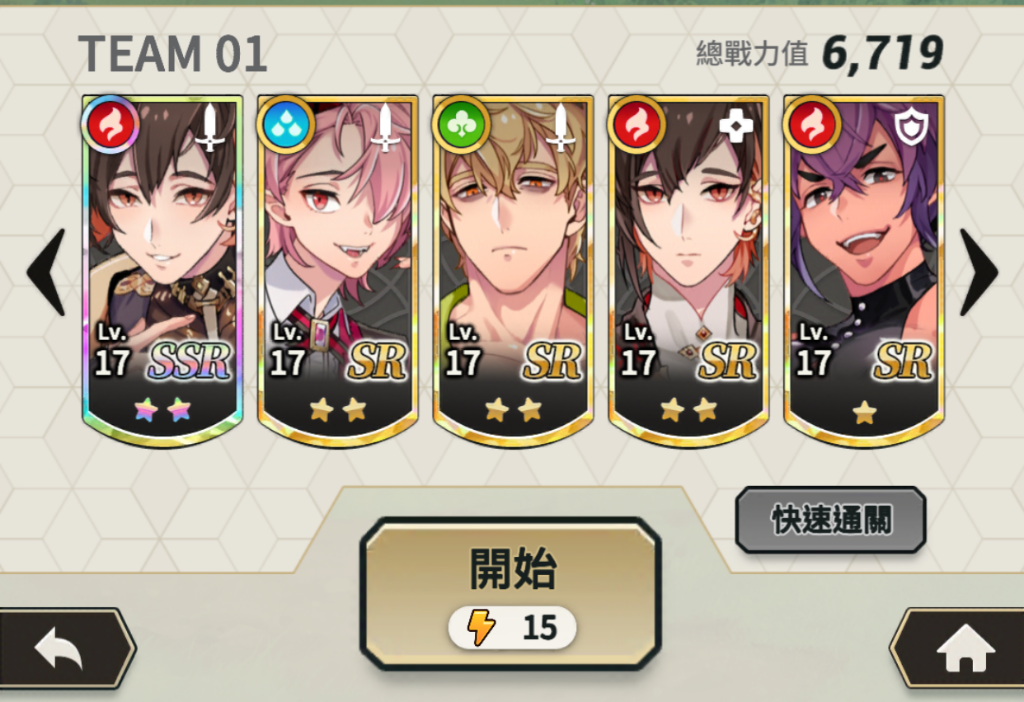Click the total power value 6,719
The width and height of the screenshot is (1024, 702).
point(882,53)
